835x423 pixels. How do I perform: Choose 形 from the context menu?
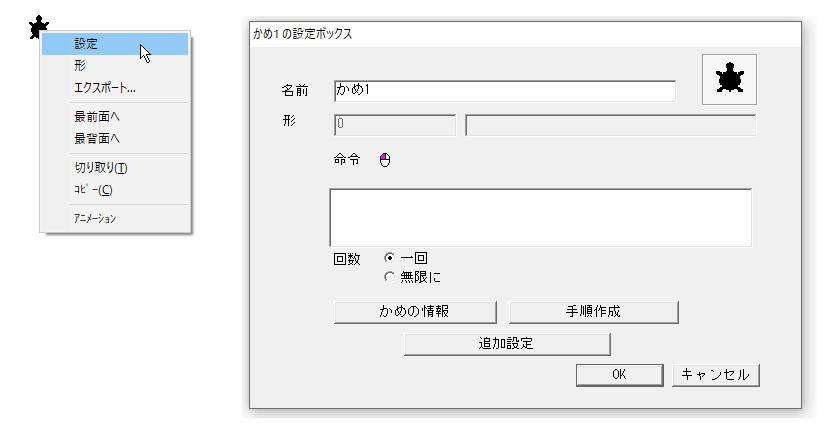pyautogui.click(x=115, y=66)
